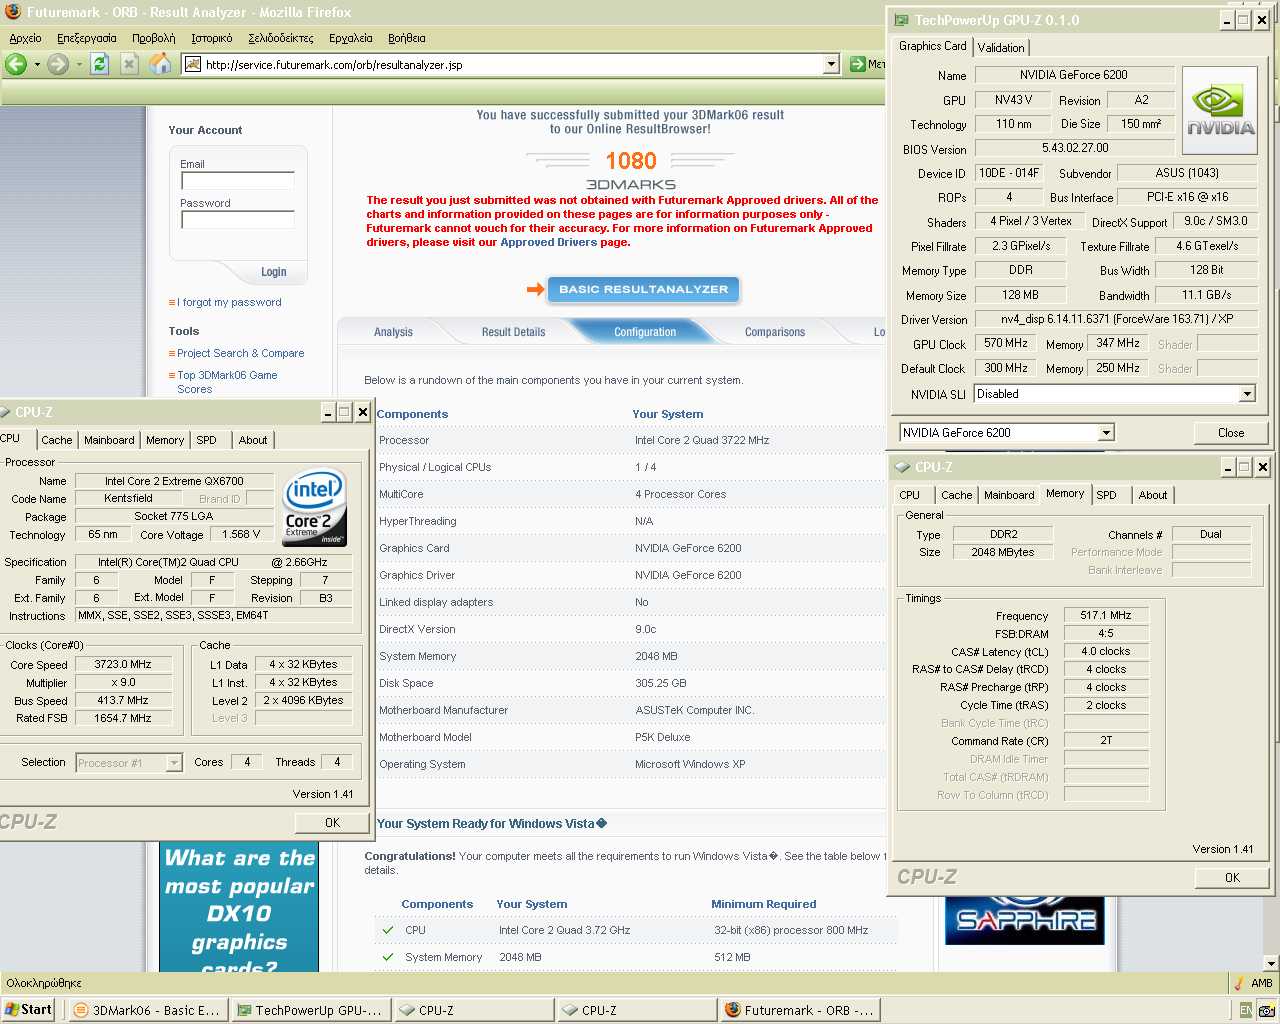The height and width of the screenshot is (1024, 1280).
Task: Click the green Go arrow next to address bar
Action: [x=857, y=64]
